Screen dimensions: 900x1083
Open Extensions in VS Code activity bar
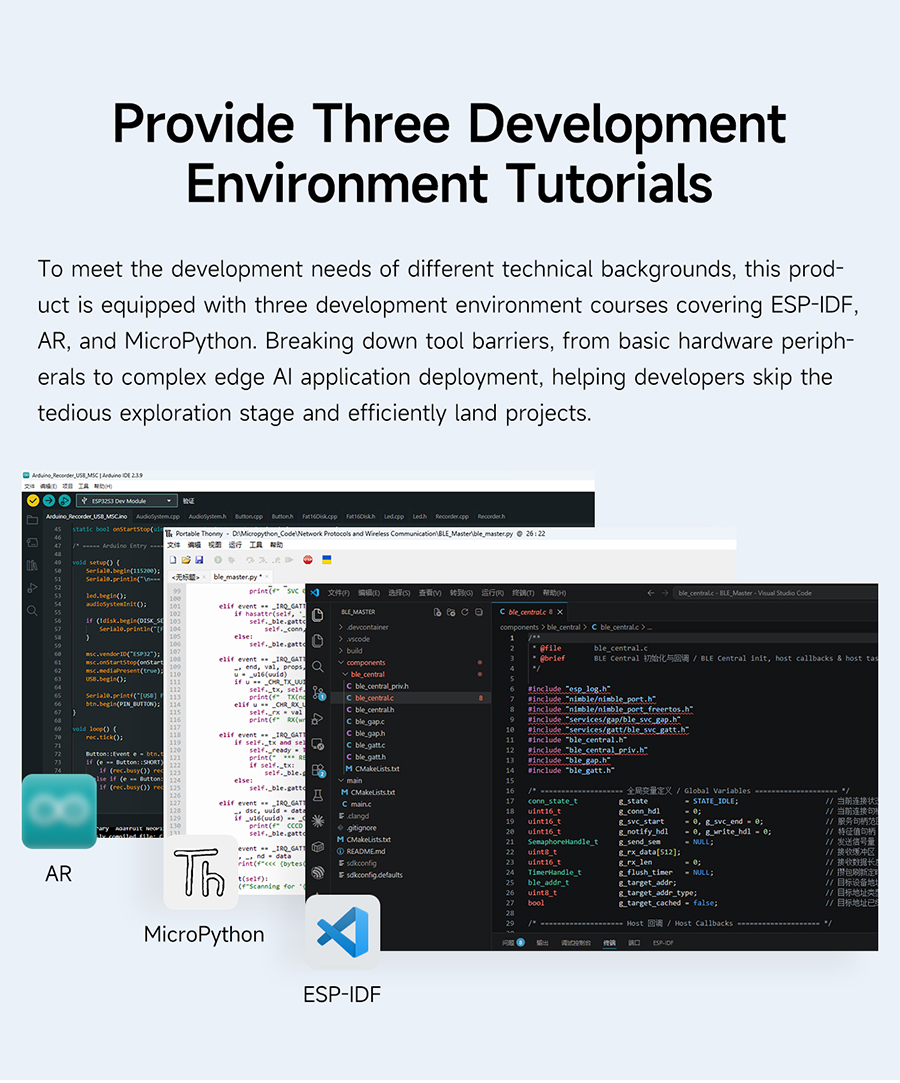coord(318,770)
